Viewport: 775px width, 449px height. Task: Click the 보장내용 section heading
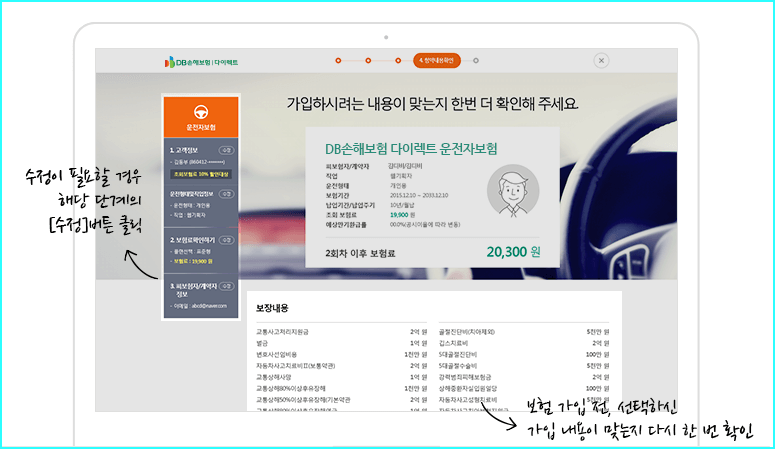click(x=272, y=308)
